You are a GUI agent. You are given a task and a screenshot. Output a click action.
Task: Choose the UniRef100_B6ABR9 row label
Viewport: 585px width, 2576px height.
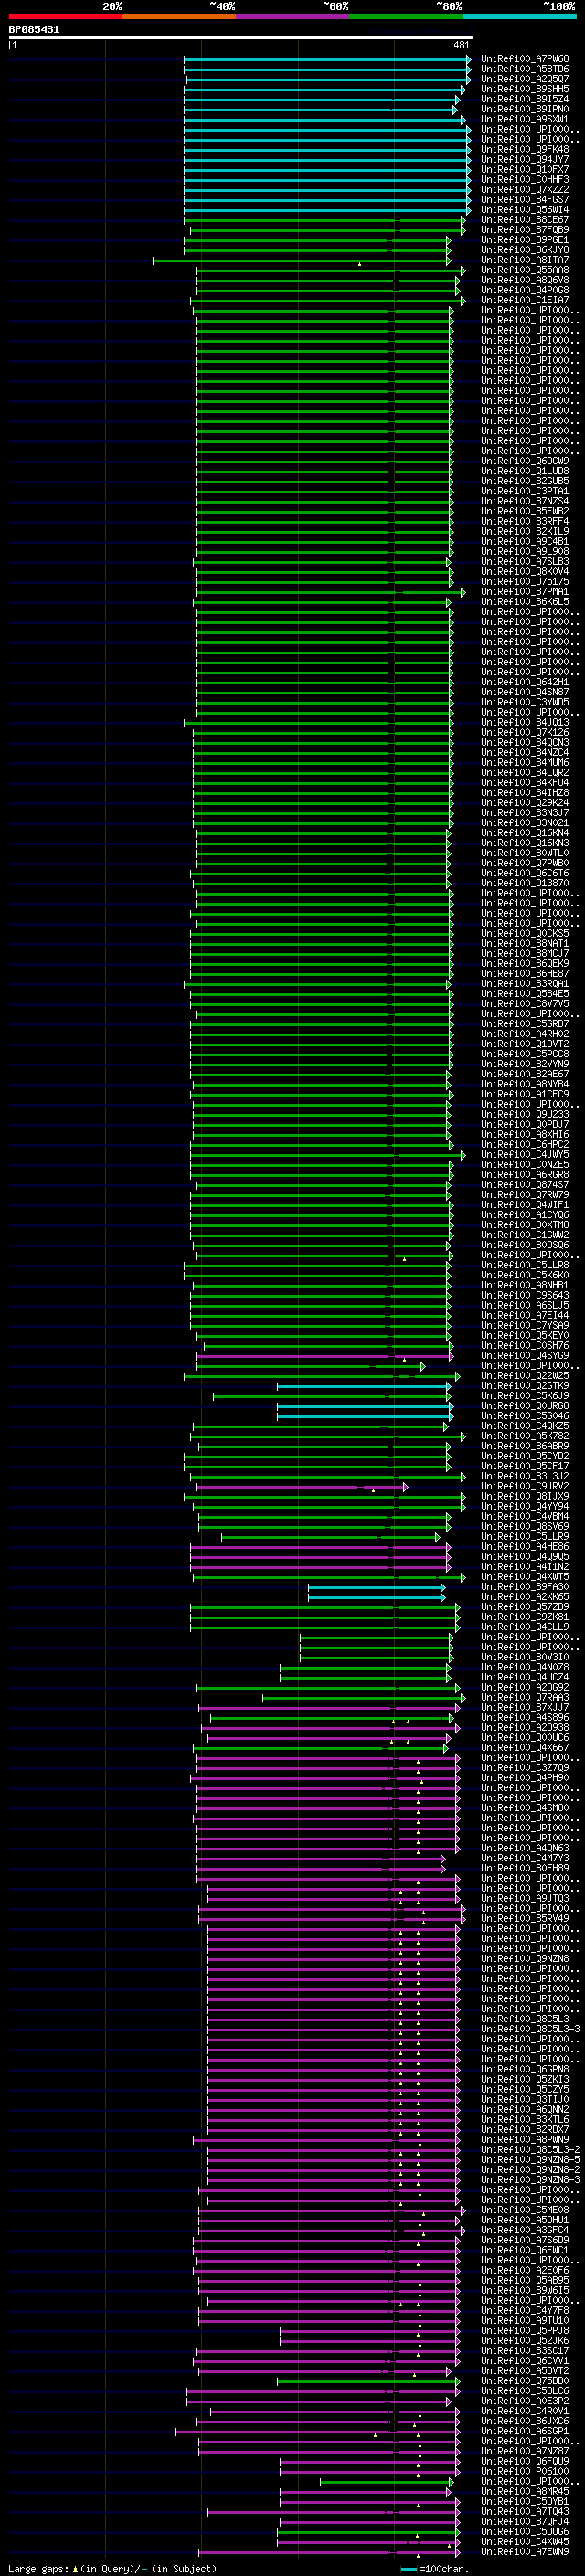click(x=525, y=1446)
